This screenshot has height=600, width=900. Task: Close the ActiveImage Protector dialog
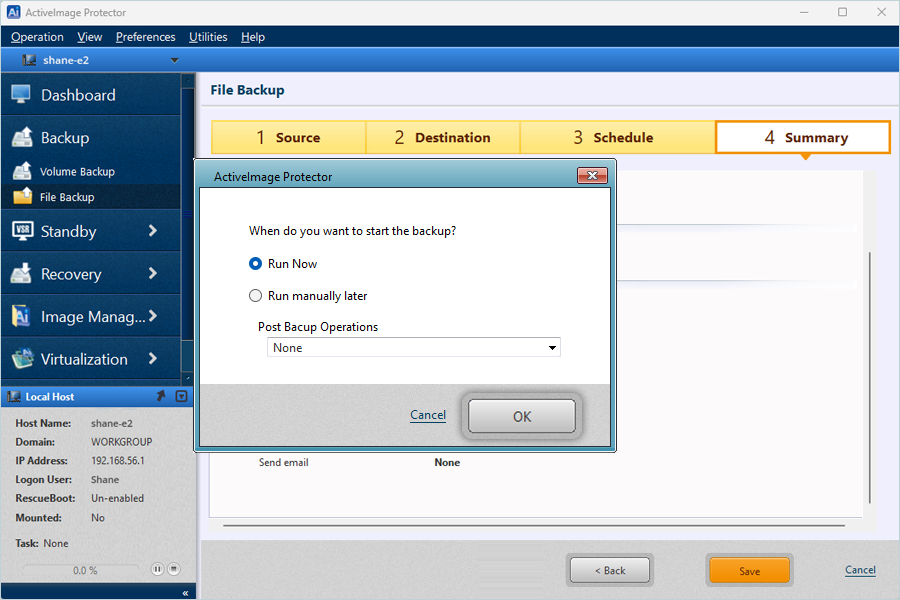592,176
